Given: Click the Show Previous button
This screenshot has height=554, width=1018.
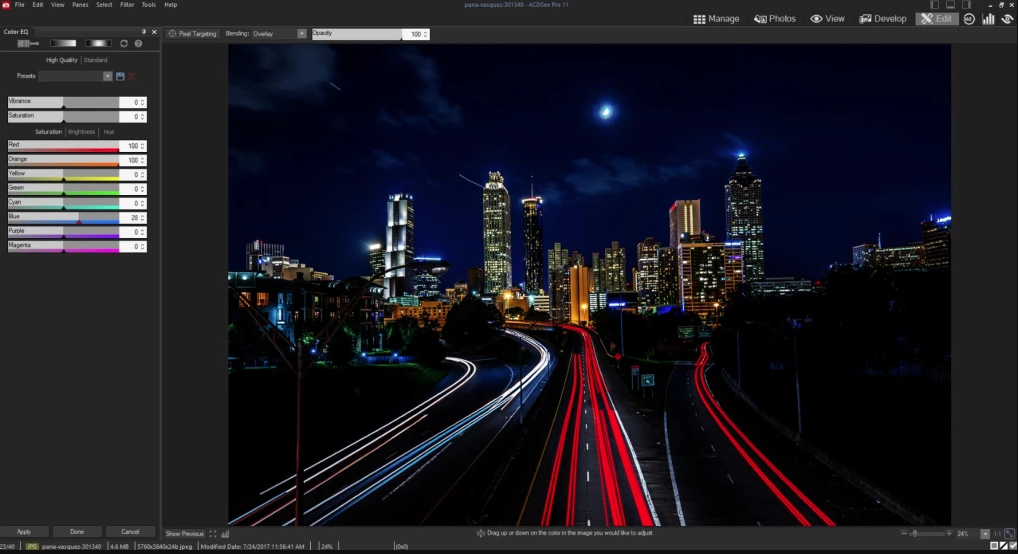Looking at the screenshot, I should [185, 534].
